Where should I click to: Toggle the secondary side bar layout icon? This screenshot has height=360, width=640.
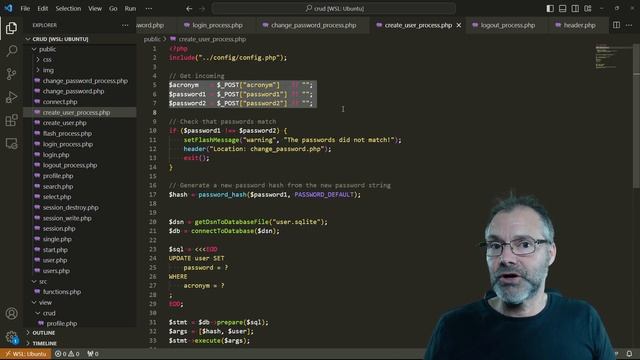coord(575,9)
